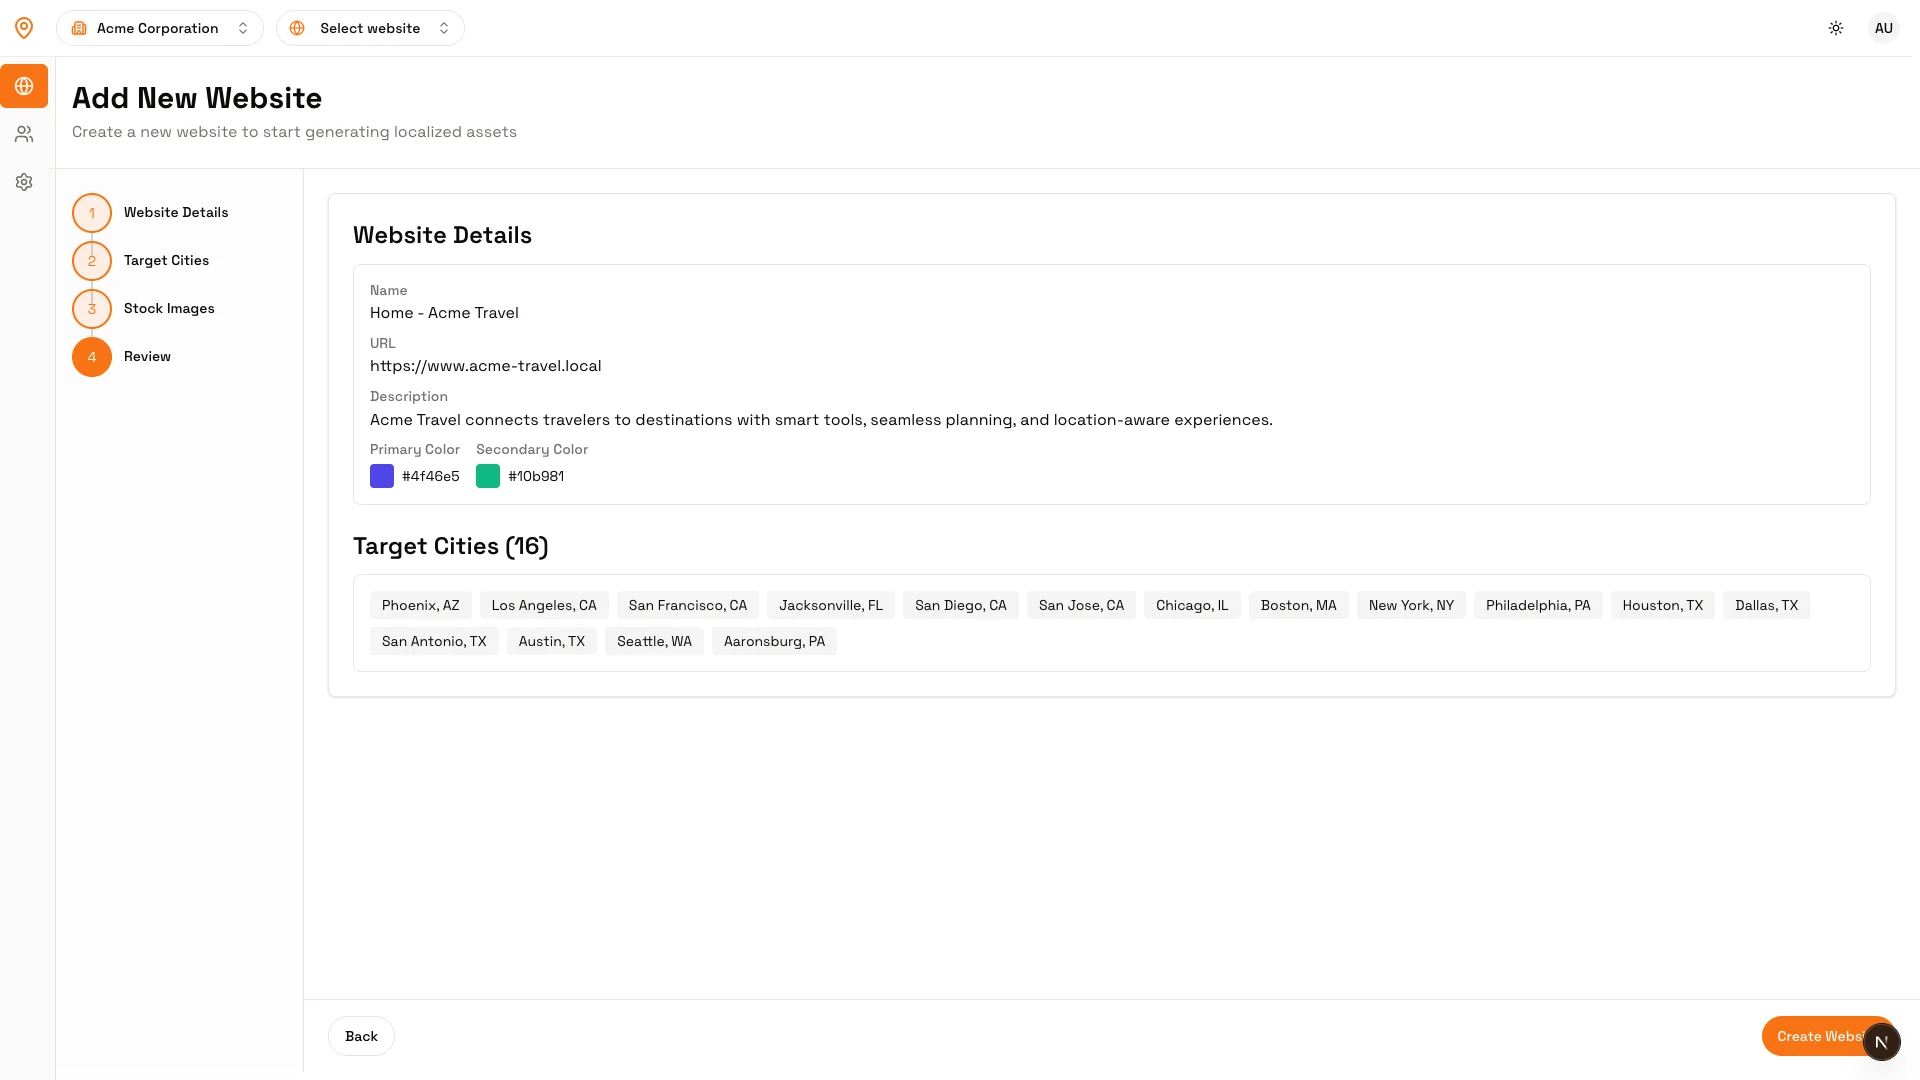Click the globe icon in Select website

[x=297, y=28]
